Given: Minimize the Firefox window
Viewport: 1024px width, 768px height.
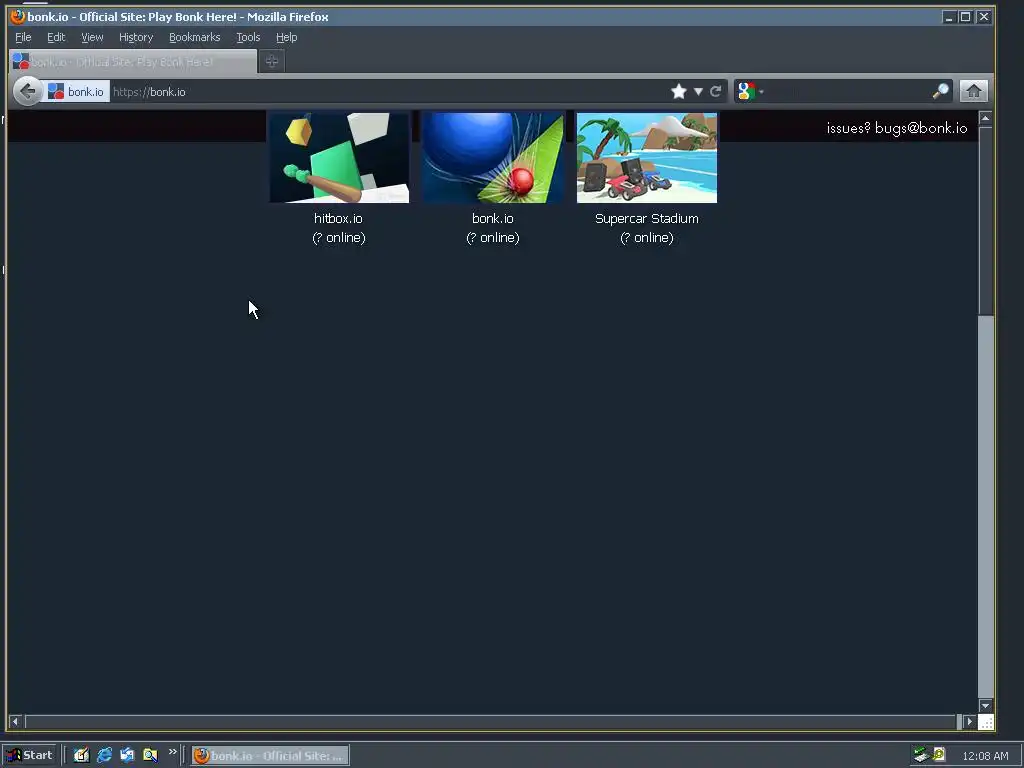Looking at the screenshot, I should [949, 17].
